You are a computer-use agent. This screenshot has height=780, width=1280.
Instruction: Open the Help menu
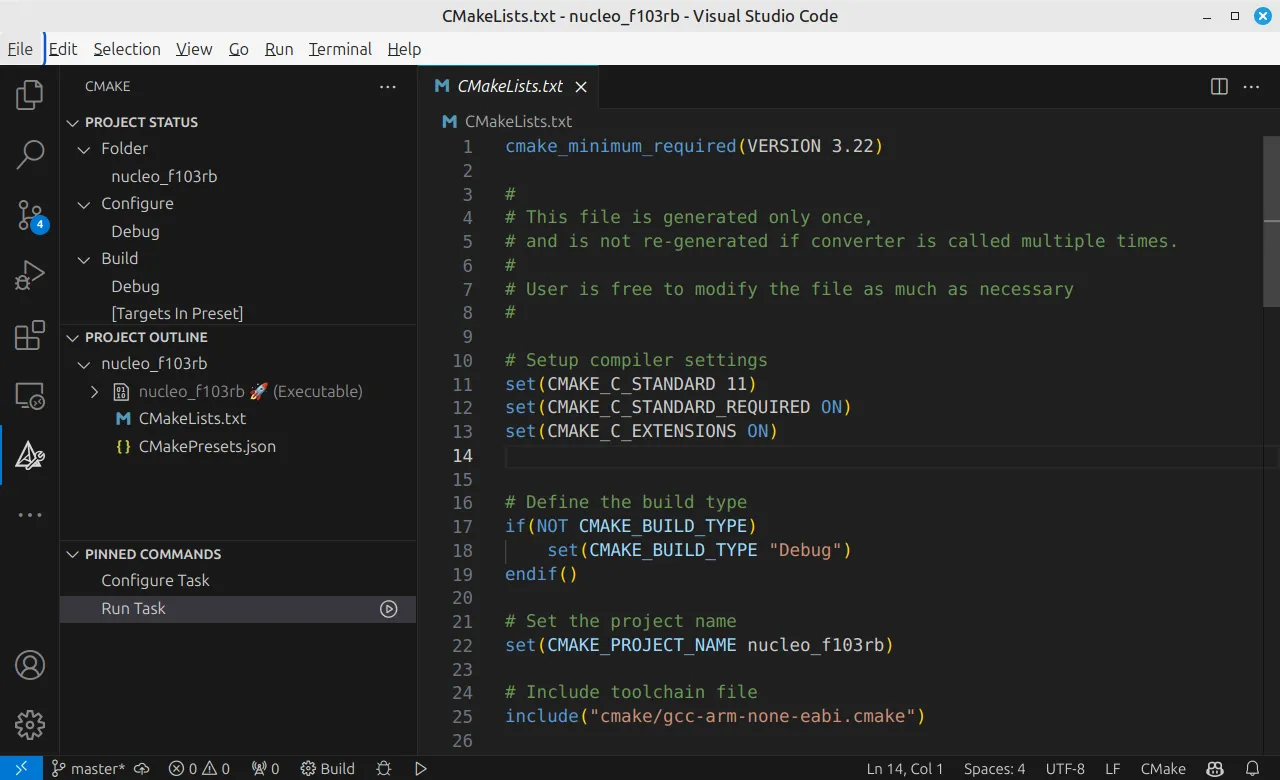point(404,49)
